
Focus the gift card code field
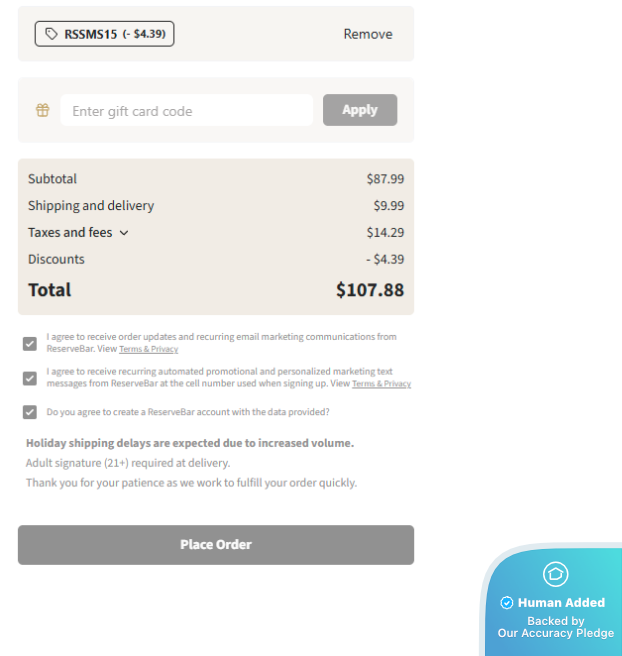coord(186,110)
